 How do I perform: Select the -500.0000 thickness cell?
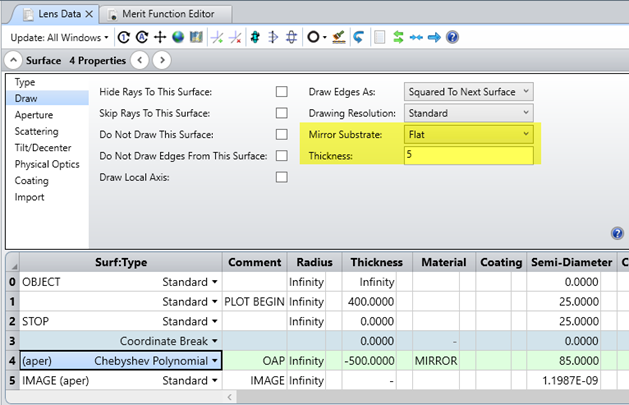point(369,361)
